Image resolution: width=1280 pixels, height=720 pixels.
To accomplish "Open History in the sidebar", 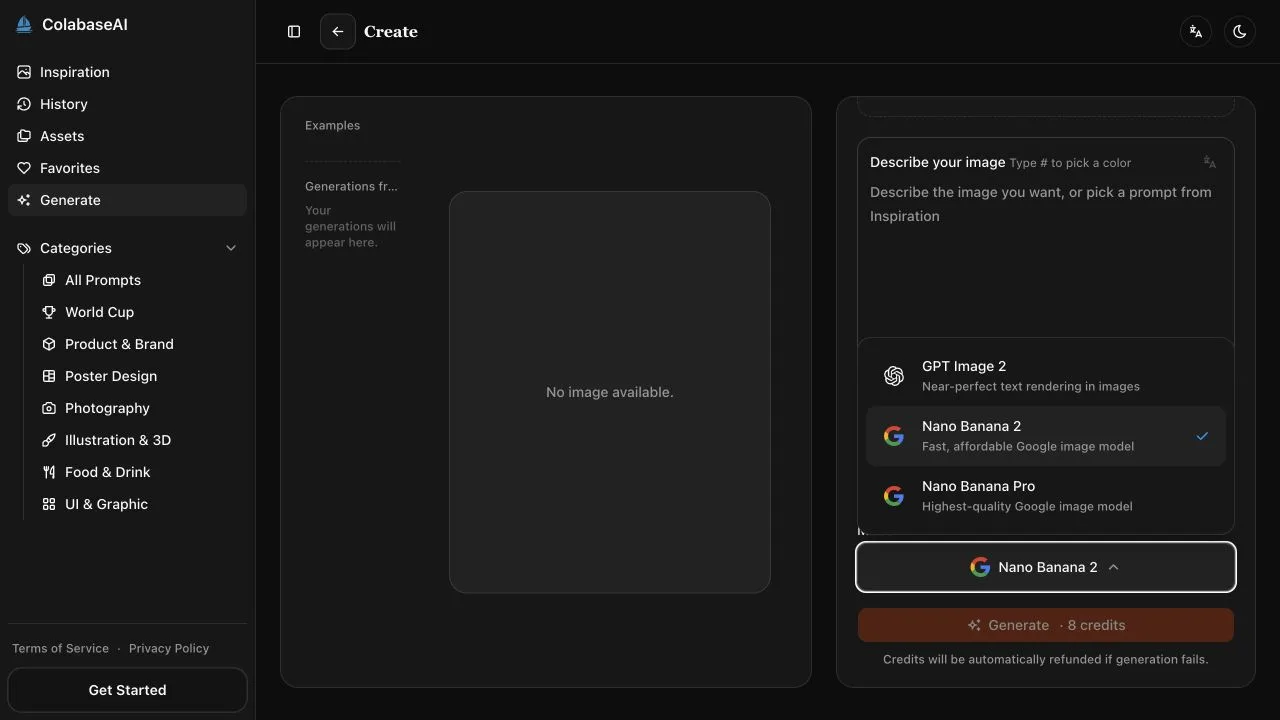I will [x=127, y=104].
